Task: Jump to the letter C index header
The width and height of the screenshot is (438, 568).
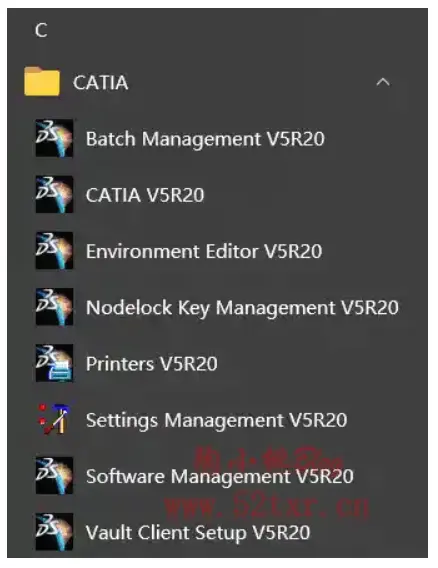Action: tap(41, 30)
